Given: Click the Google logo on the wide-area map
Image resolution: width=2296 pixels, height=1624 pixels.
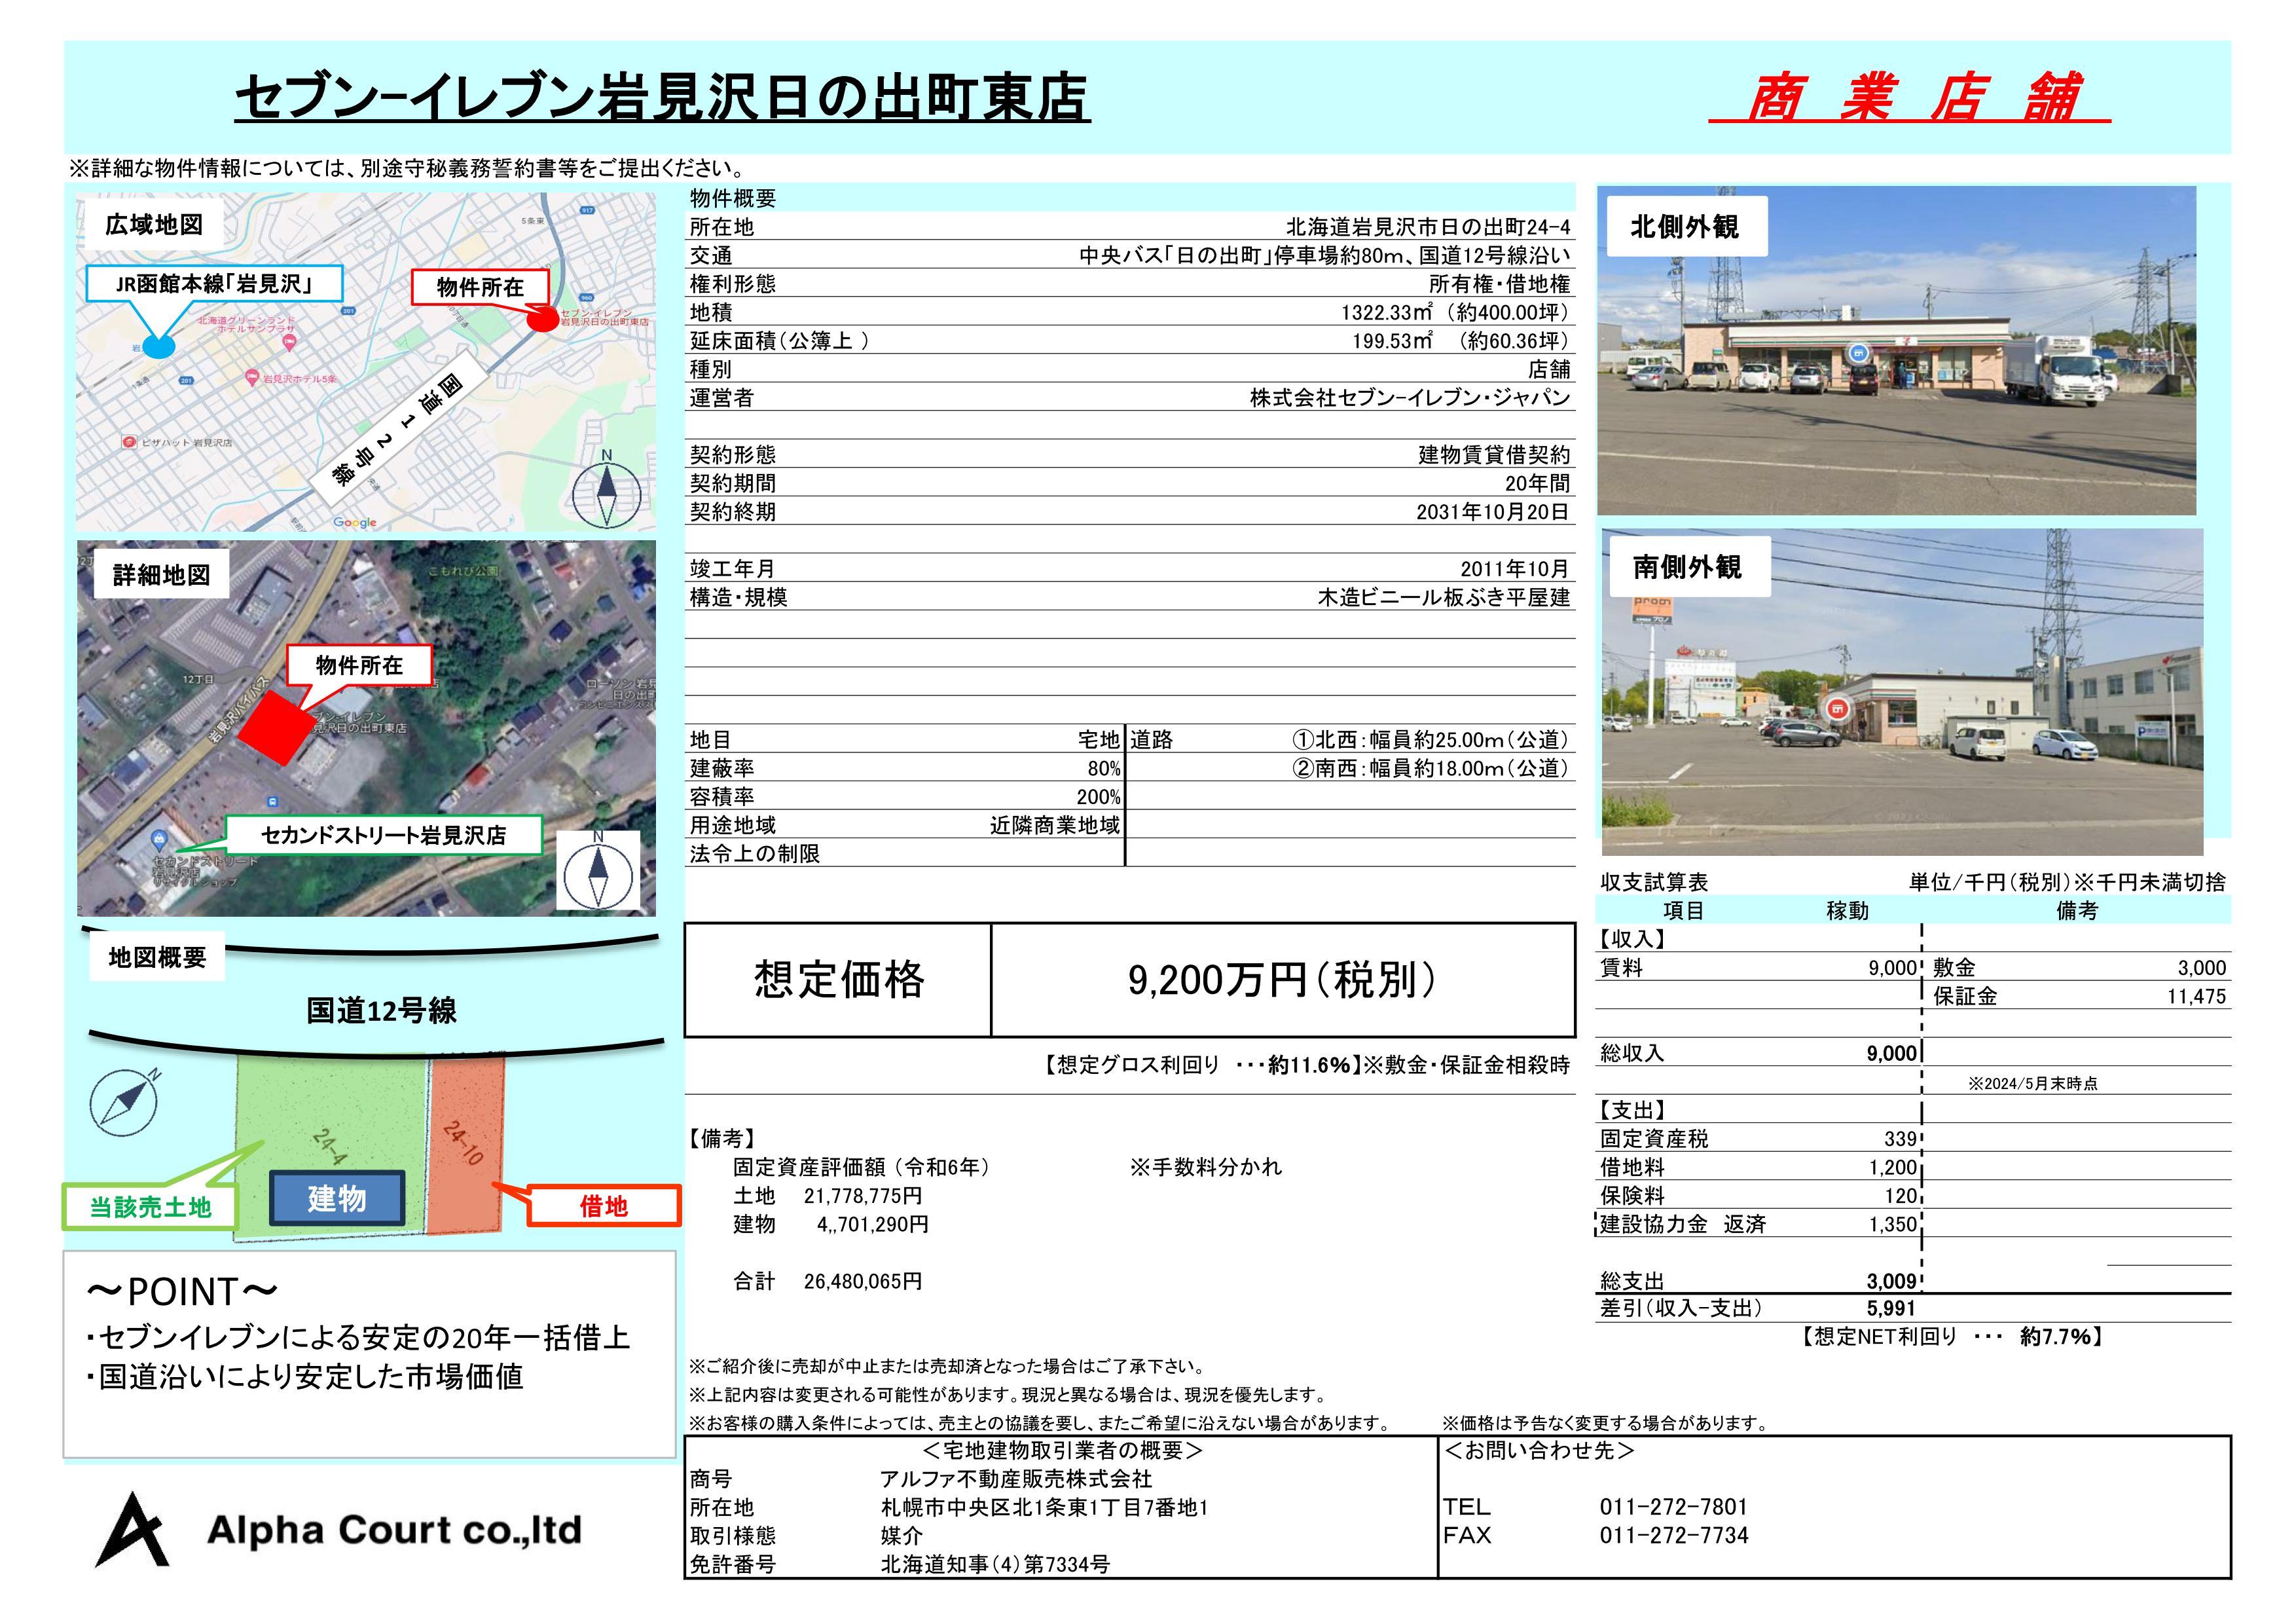Looking at the screenshot, I should [355, 522].
